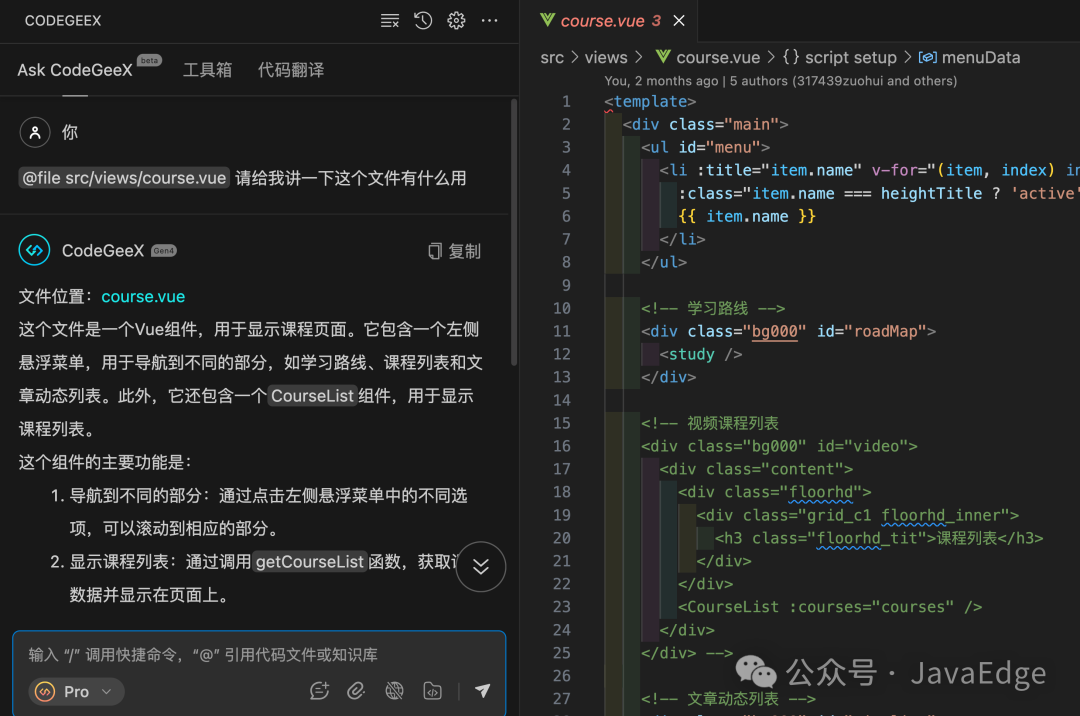This screenshot has height=716, width=1080.
Task: Click the Gen4 badge next to CodeGeeX
Action: [164, 251]
